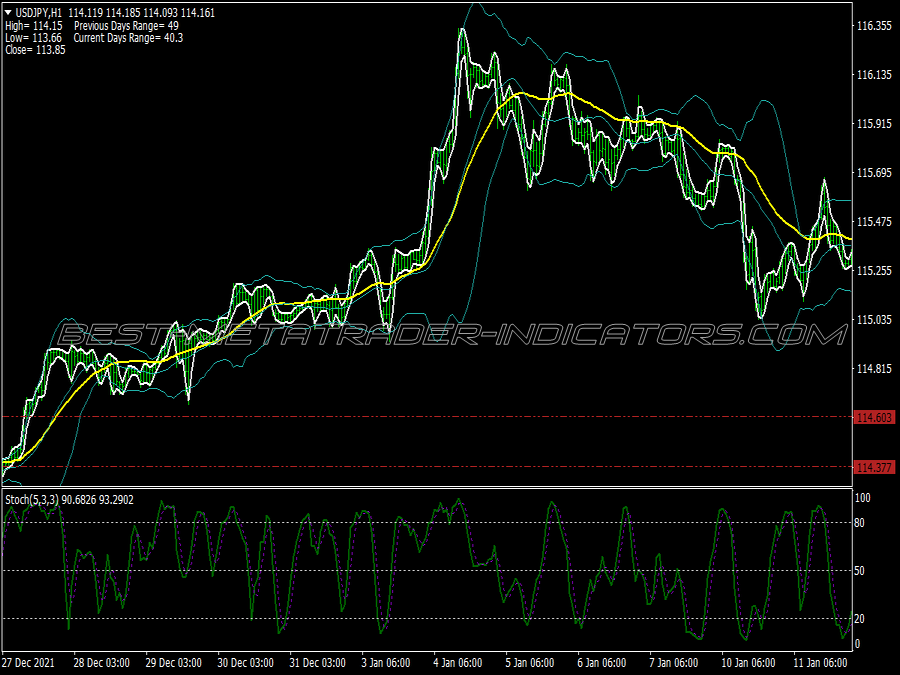900x675 pixels.
Task: Click the 30 Dec 03:00 time label
Action: [246, 663]
